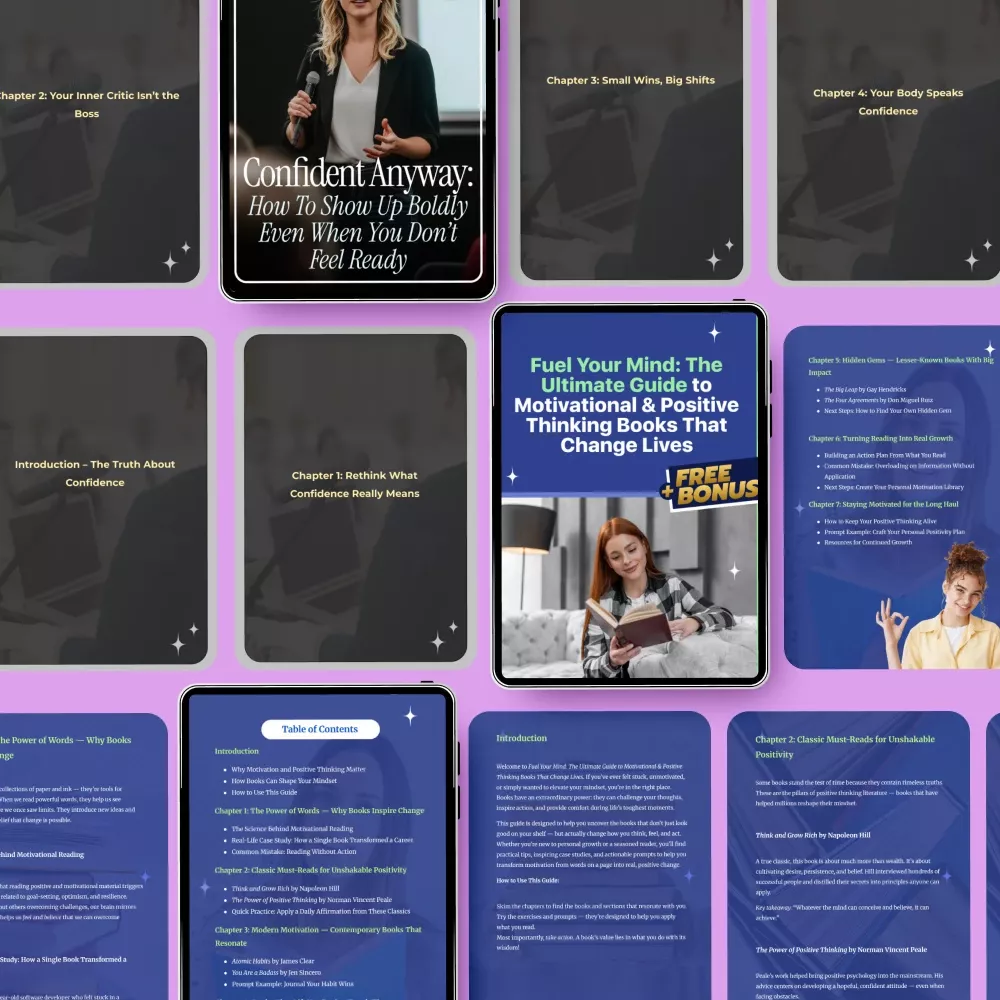Click the FREE + BONUS badge

pyautogui.click(x=709, y=483)
